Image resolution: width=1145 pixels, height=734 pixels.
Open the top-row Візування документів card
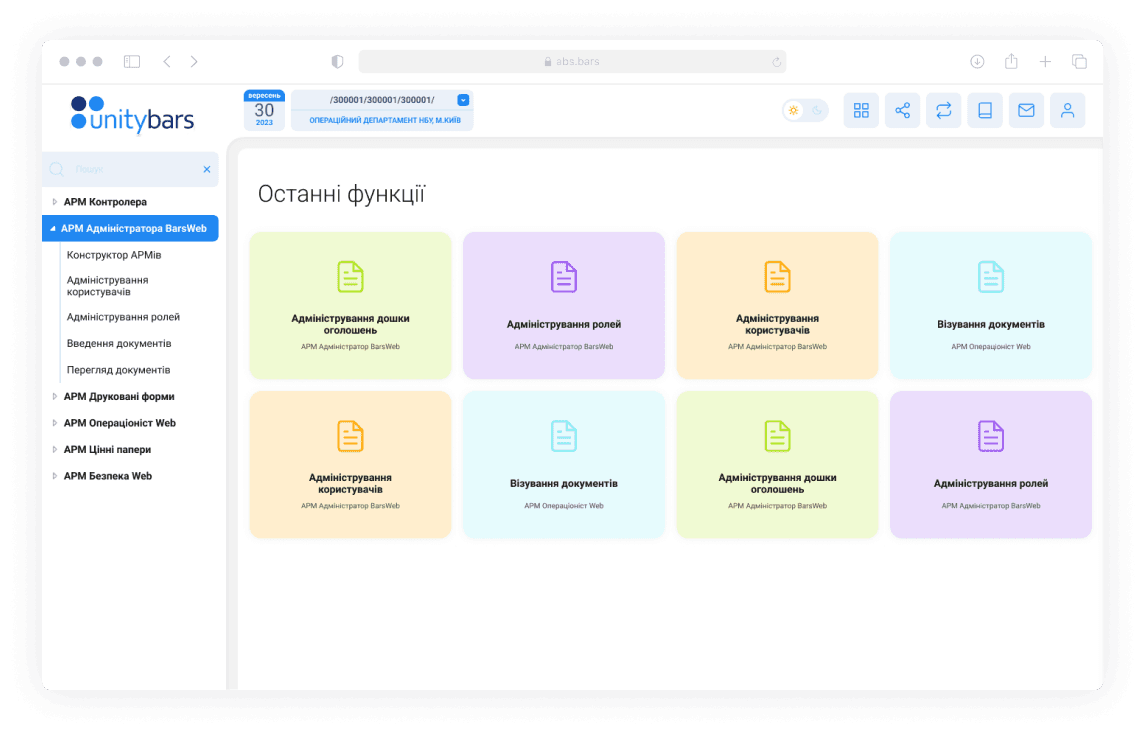click(x=990, y=305)
